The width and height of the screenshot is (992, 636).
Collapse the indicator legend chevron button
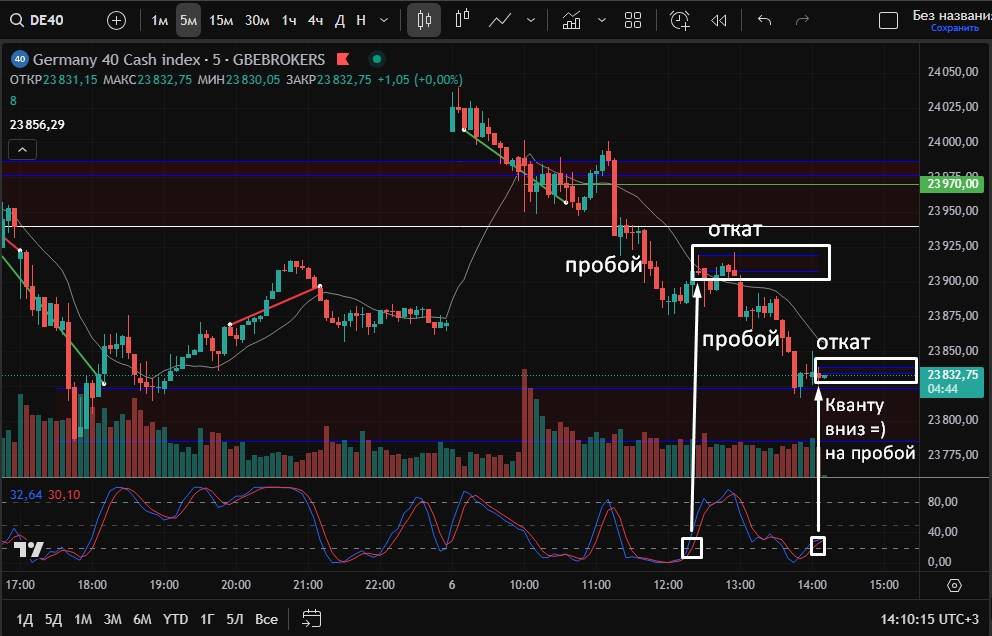pyautogui.click(x=23, y=150)
